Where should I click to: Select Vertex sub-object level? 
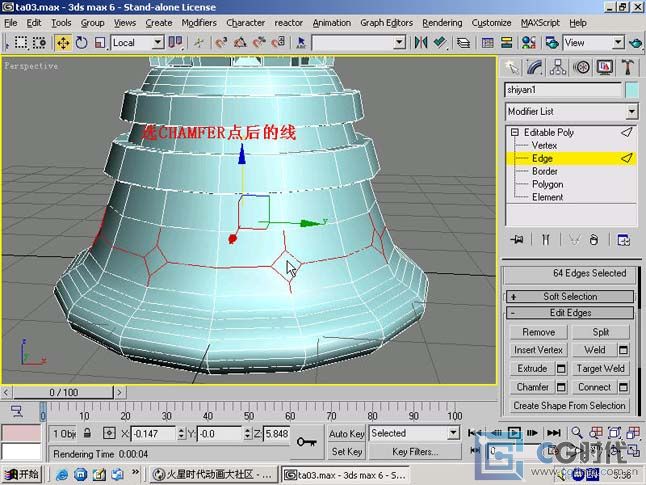(544, 145)
